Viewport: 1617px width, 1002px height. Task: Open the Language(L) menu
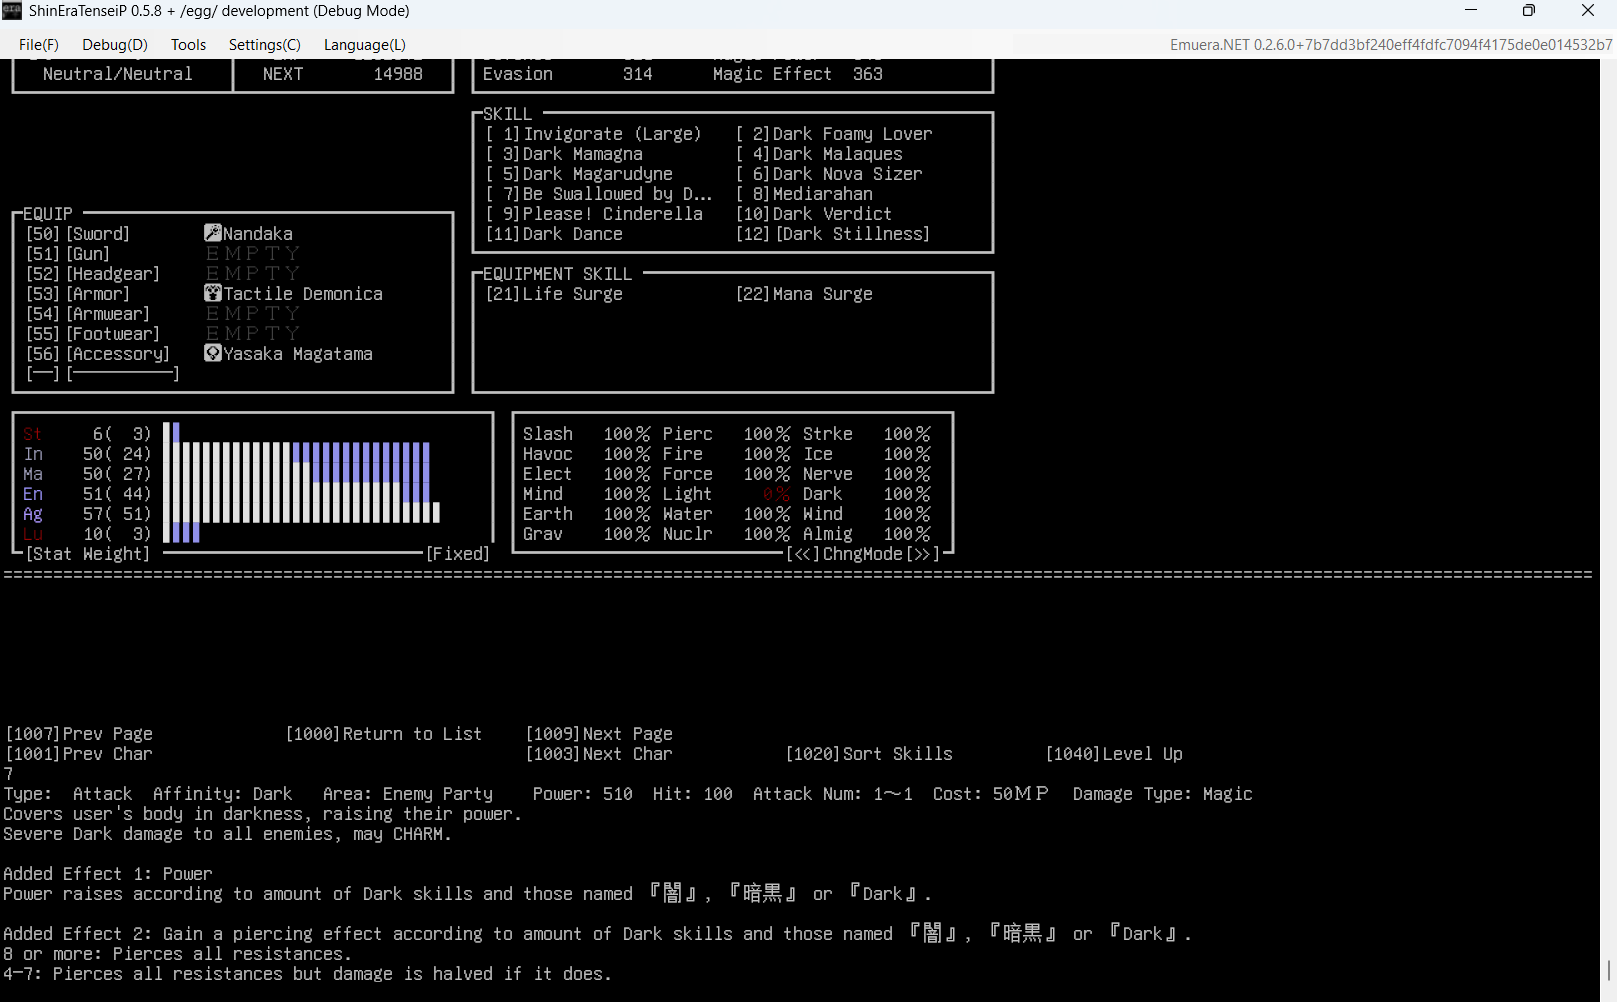pyautogui.click(x=365, y=45)
